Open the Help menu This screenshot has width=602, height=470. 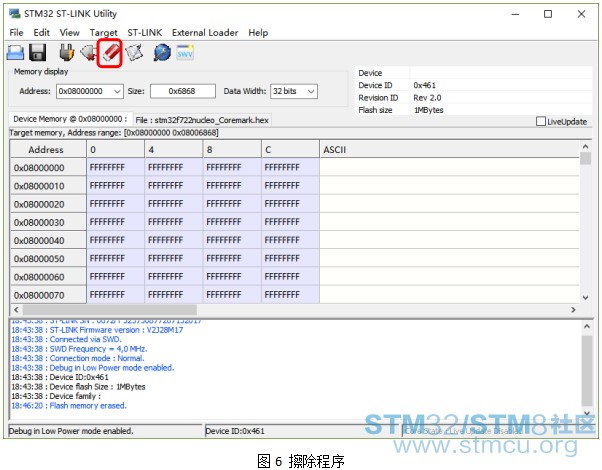point(258,33)
